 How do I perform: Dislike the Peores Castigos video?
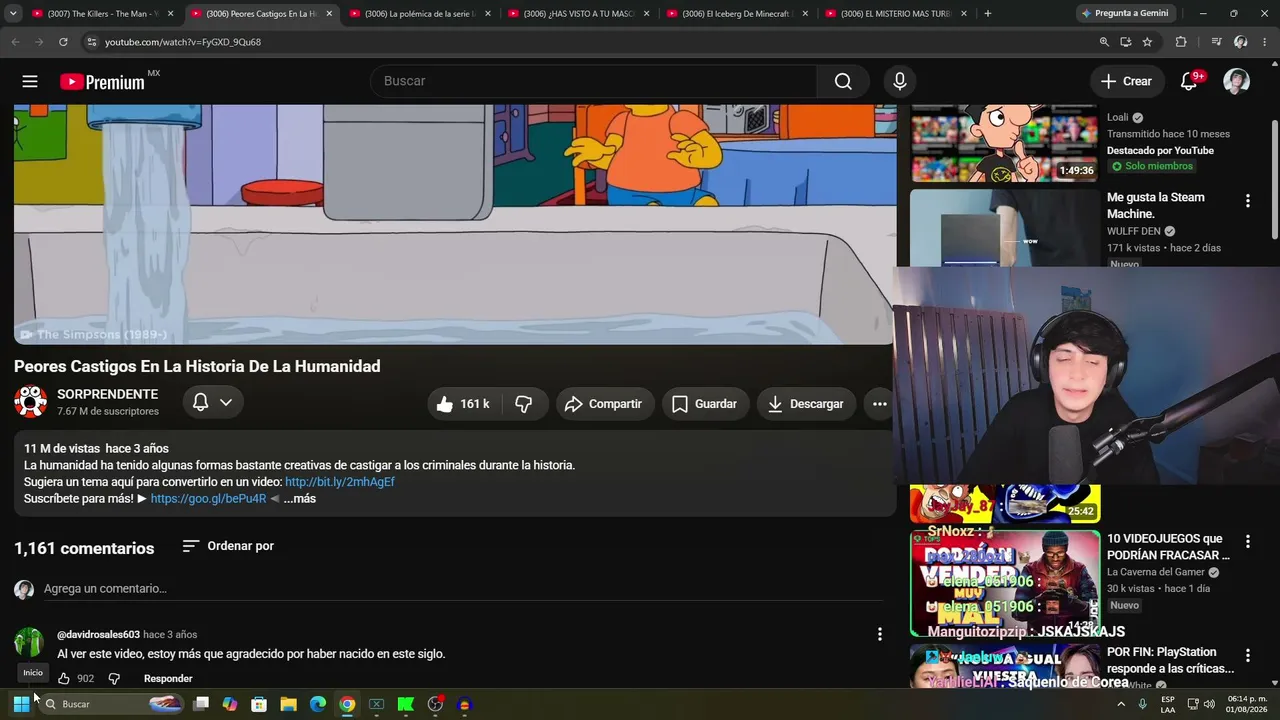point(523,404)
